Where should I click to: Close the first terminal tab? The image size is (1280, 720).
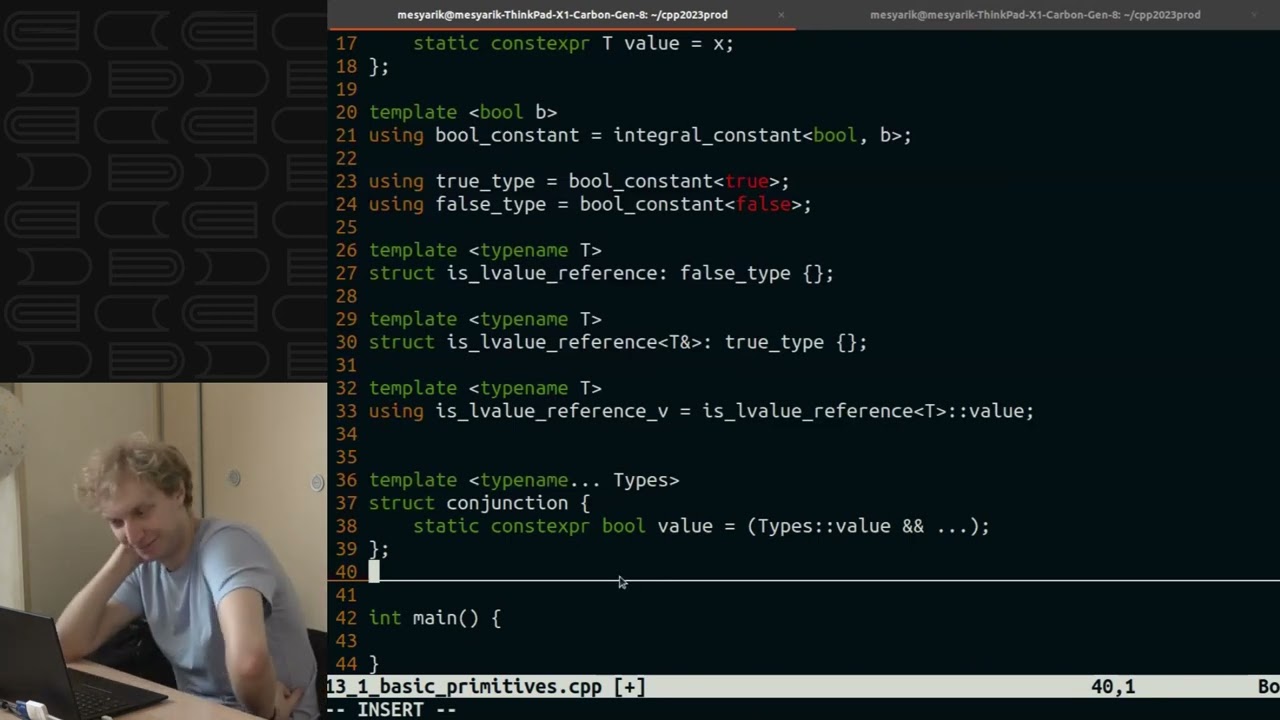pyautogui.click(x=781, y=15)
